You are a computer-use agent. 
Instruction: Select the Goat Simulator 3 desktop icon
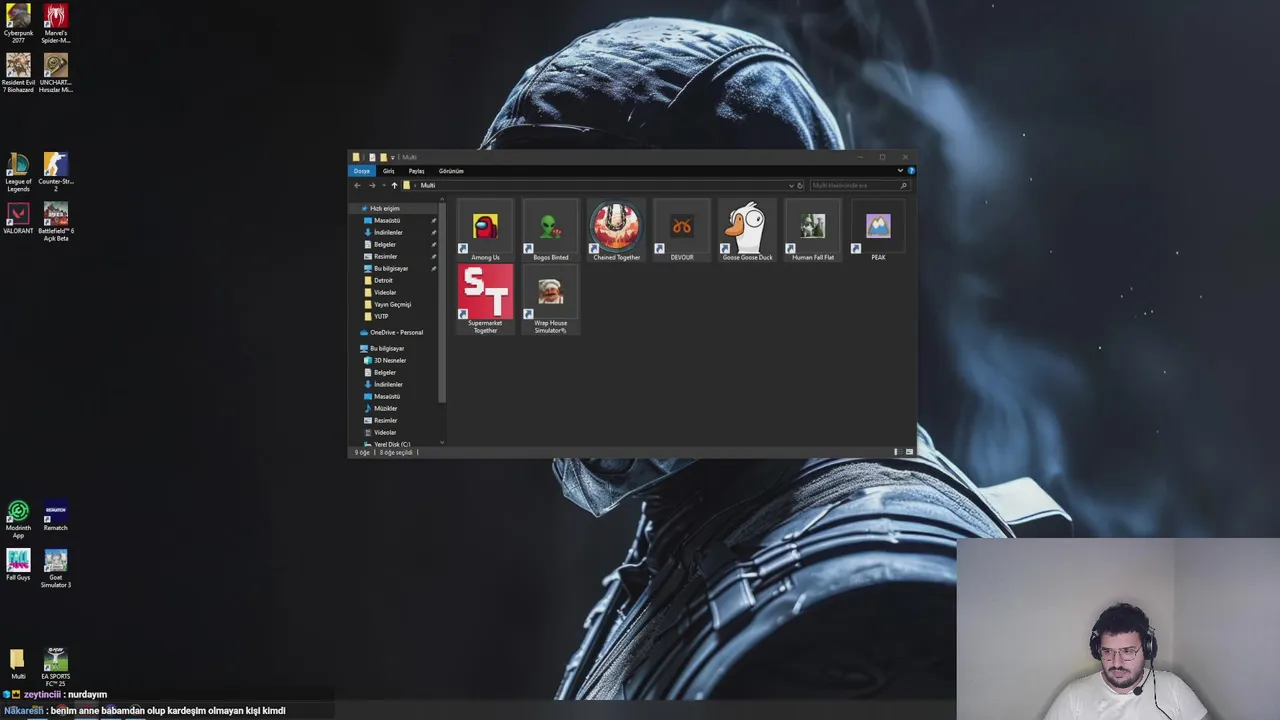56,568
